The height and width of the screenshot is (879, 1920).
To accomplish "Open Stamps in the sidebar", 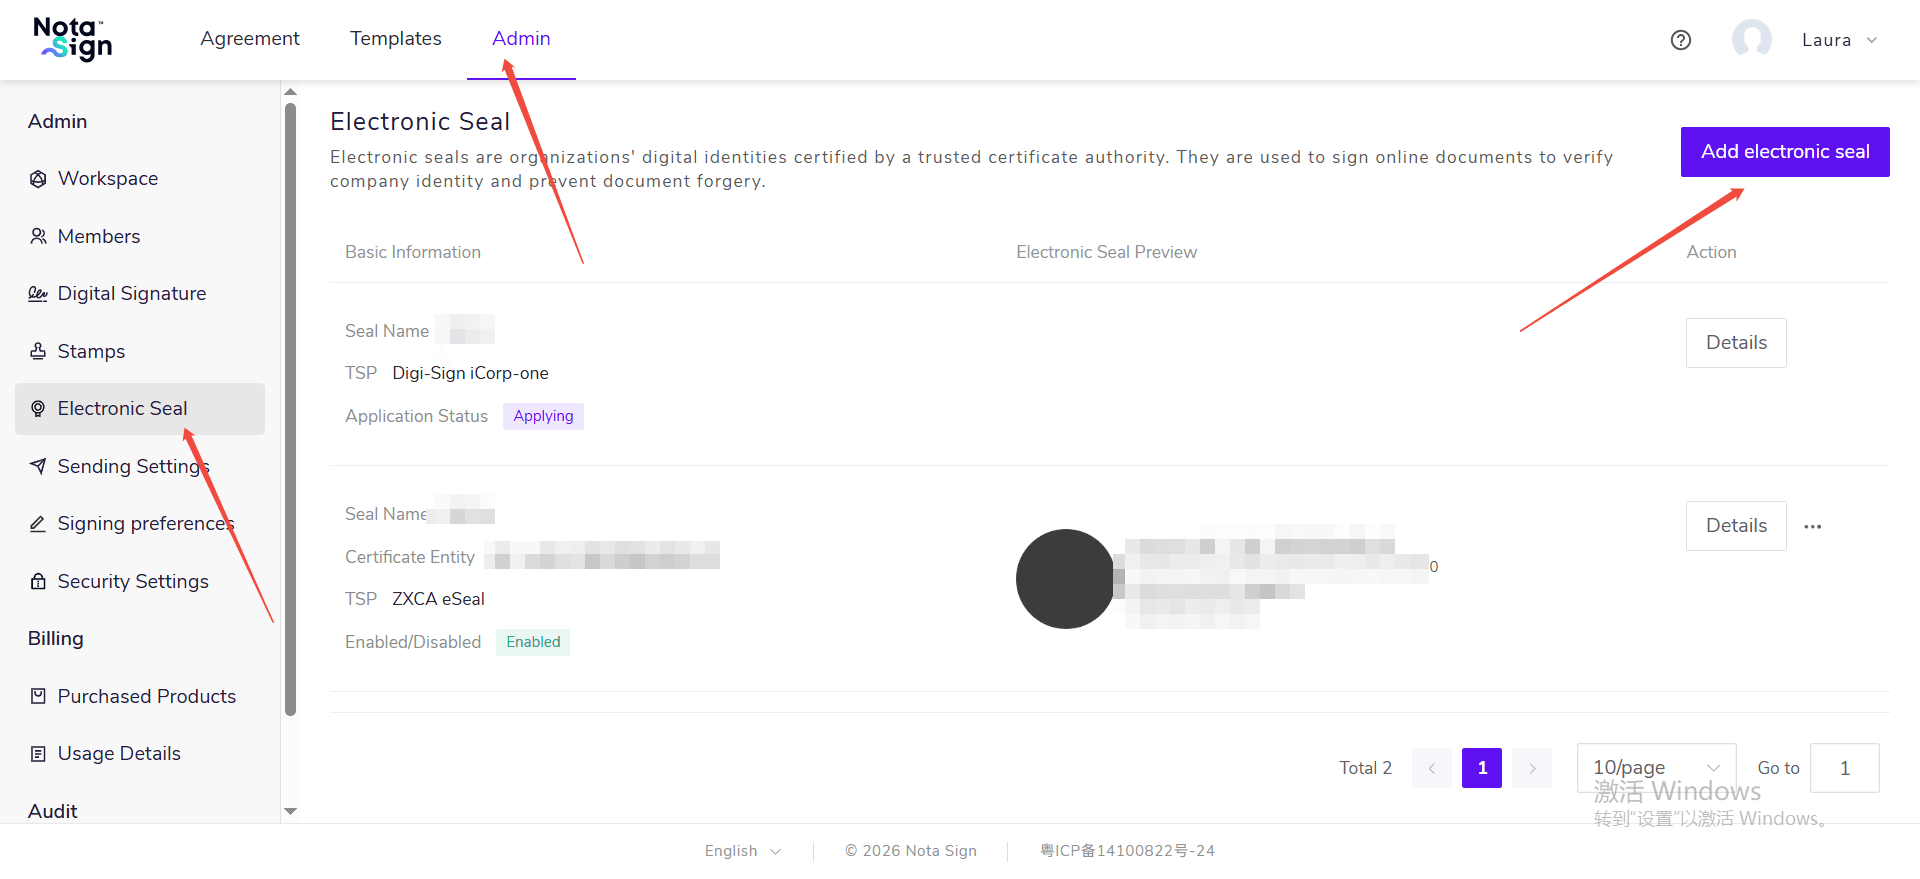I will pyautogui.click(x=140, y=351).
